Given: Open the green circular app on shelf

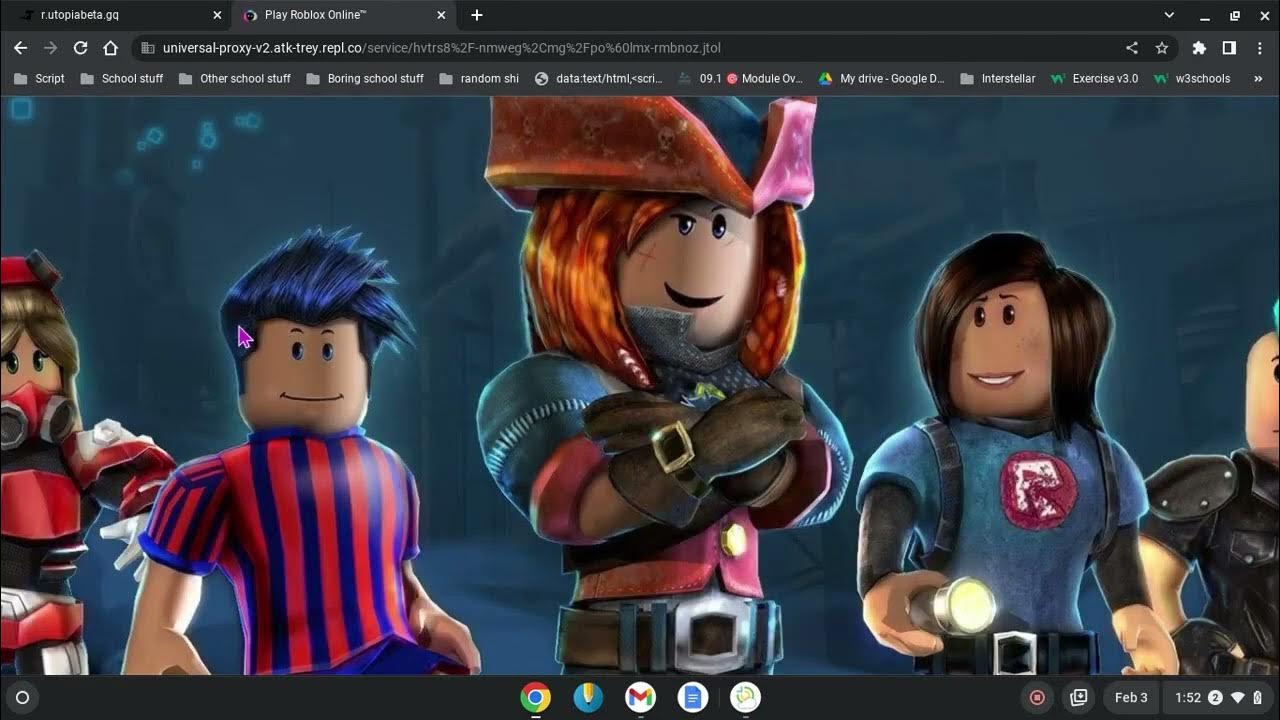Looking at the screenshot, I should [745, 698].
